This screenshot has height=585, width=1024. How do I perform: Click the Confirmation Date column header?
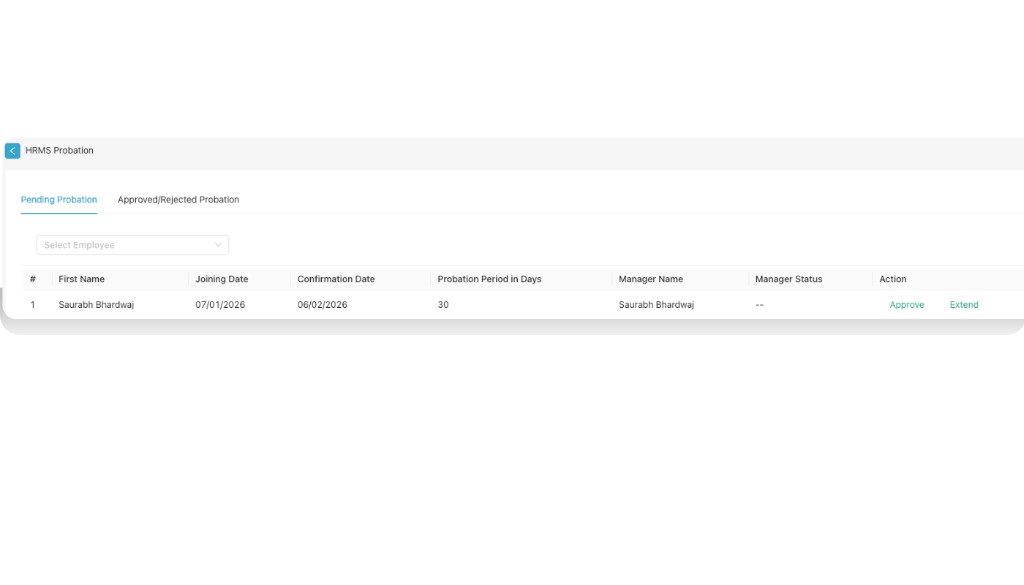coord(336,278)
